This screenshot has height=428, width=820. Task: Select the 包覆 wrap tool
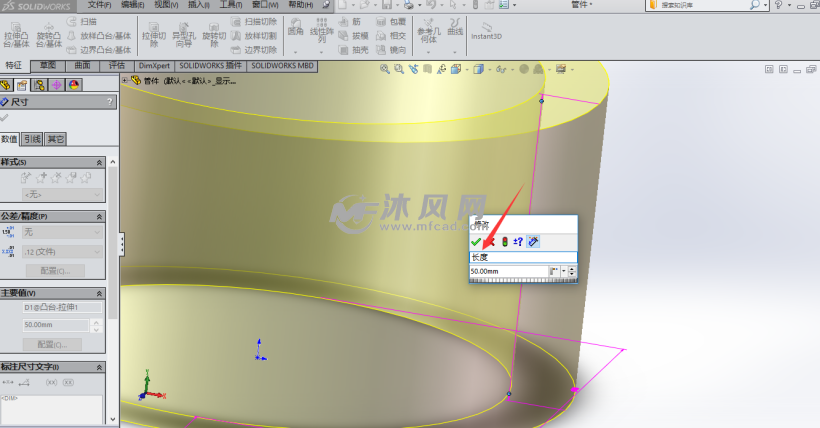(391, 21)
